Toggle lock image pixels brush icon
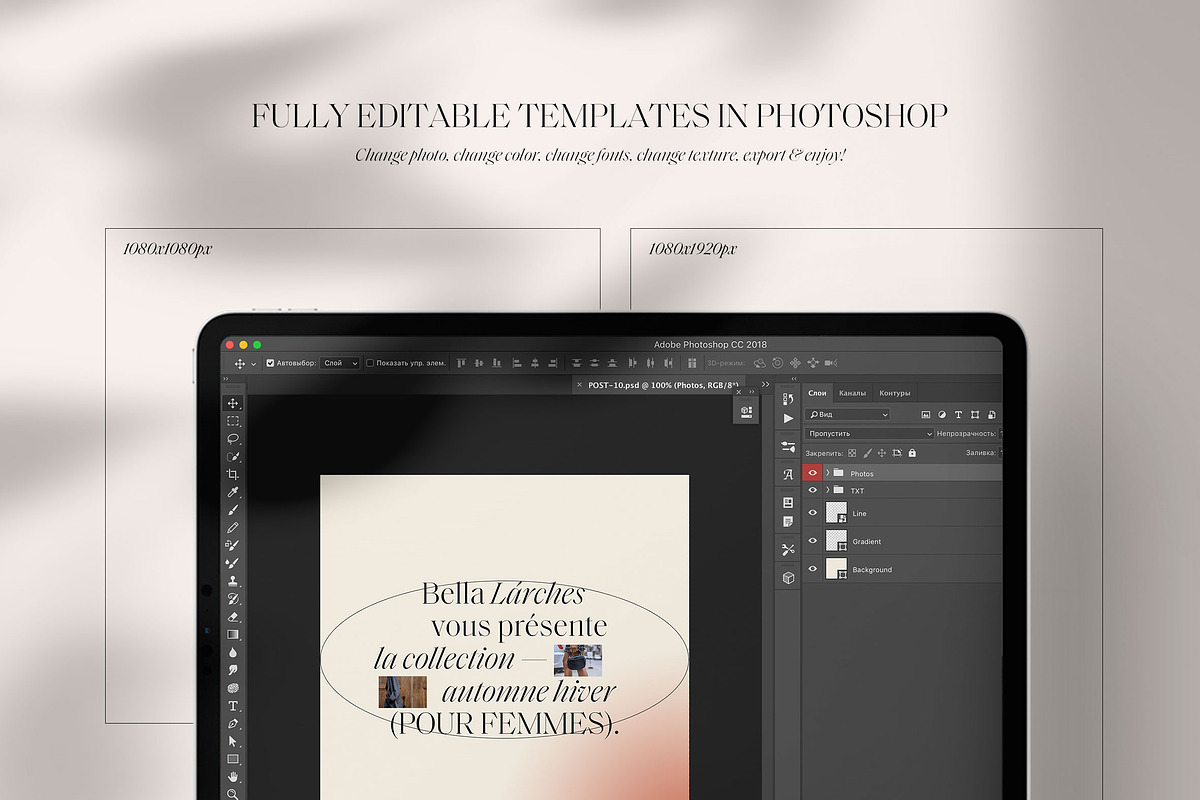This screenshot has height=800, width=1200. pyautogui.click(x=867, y=453)
